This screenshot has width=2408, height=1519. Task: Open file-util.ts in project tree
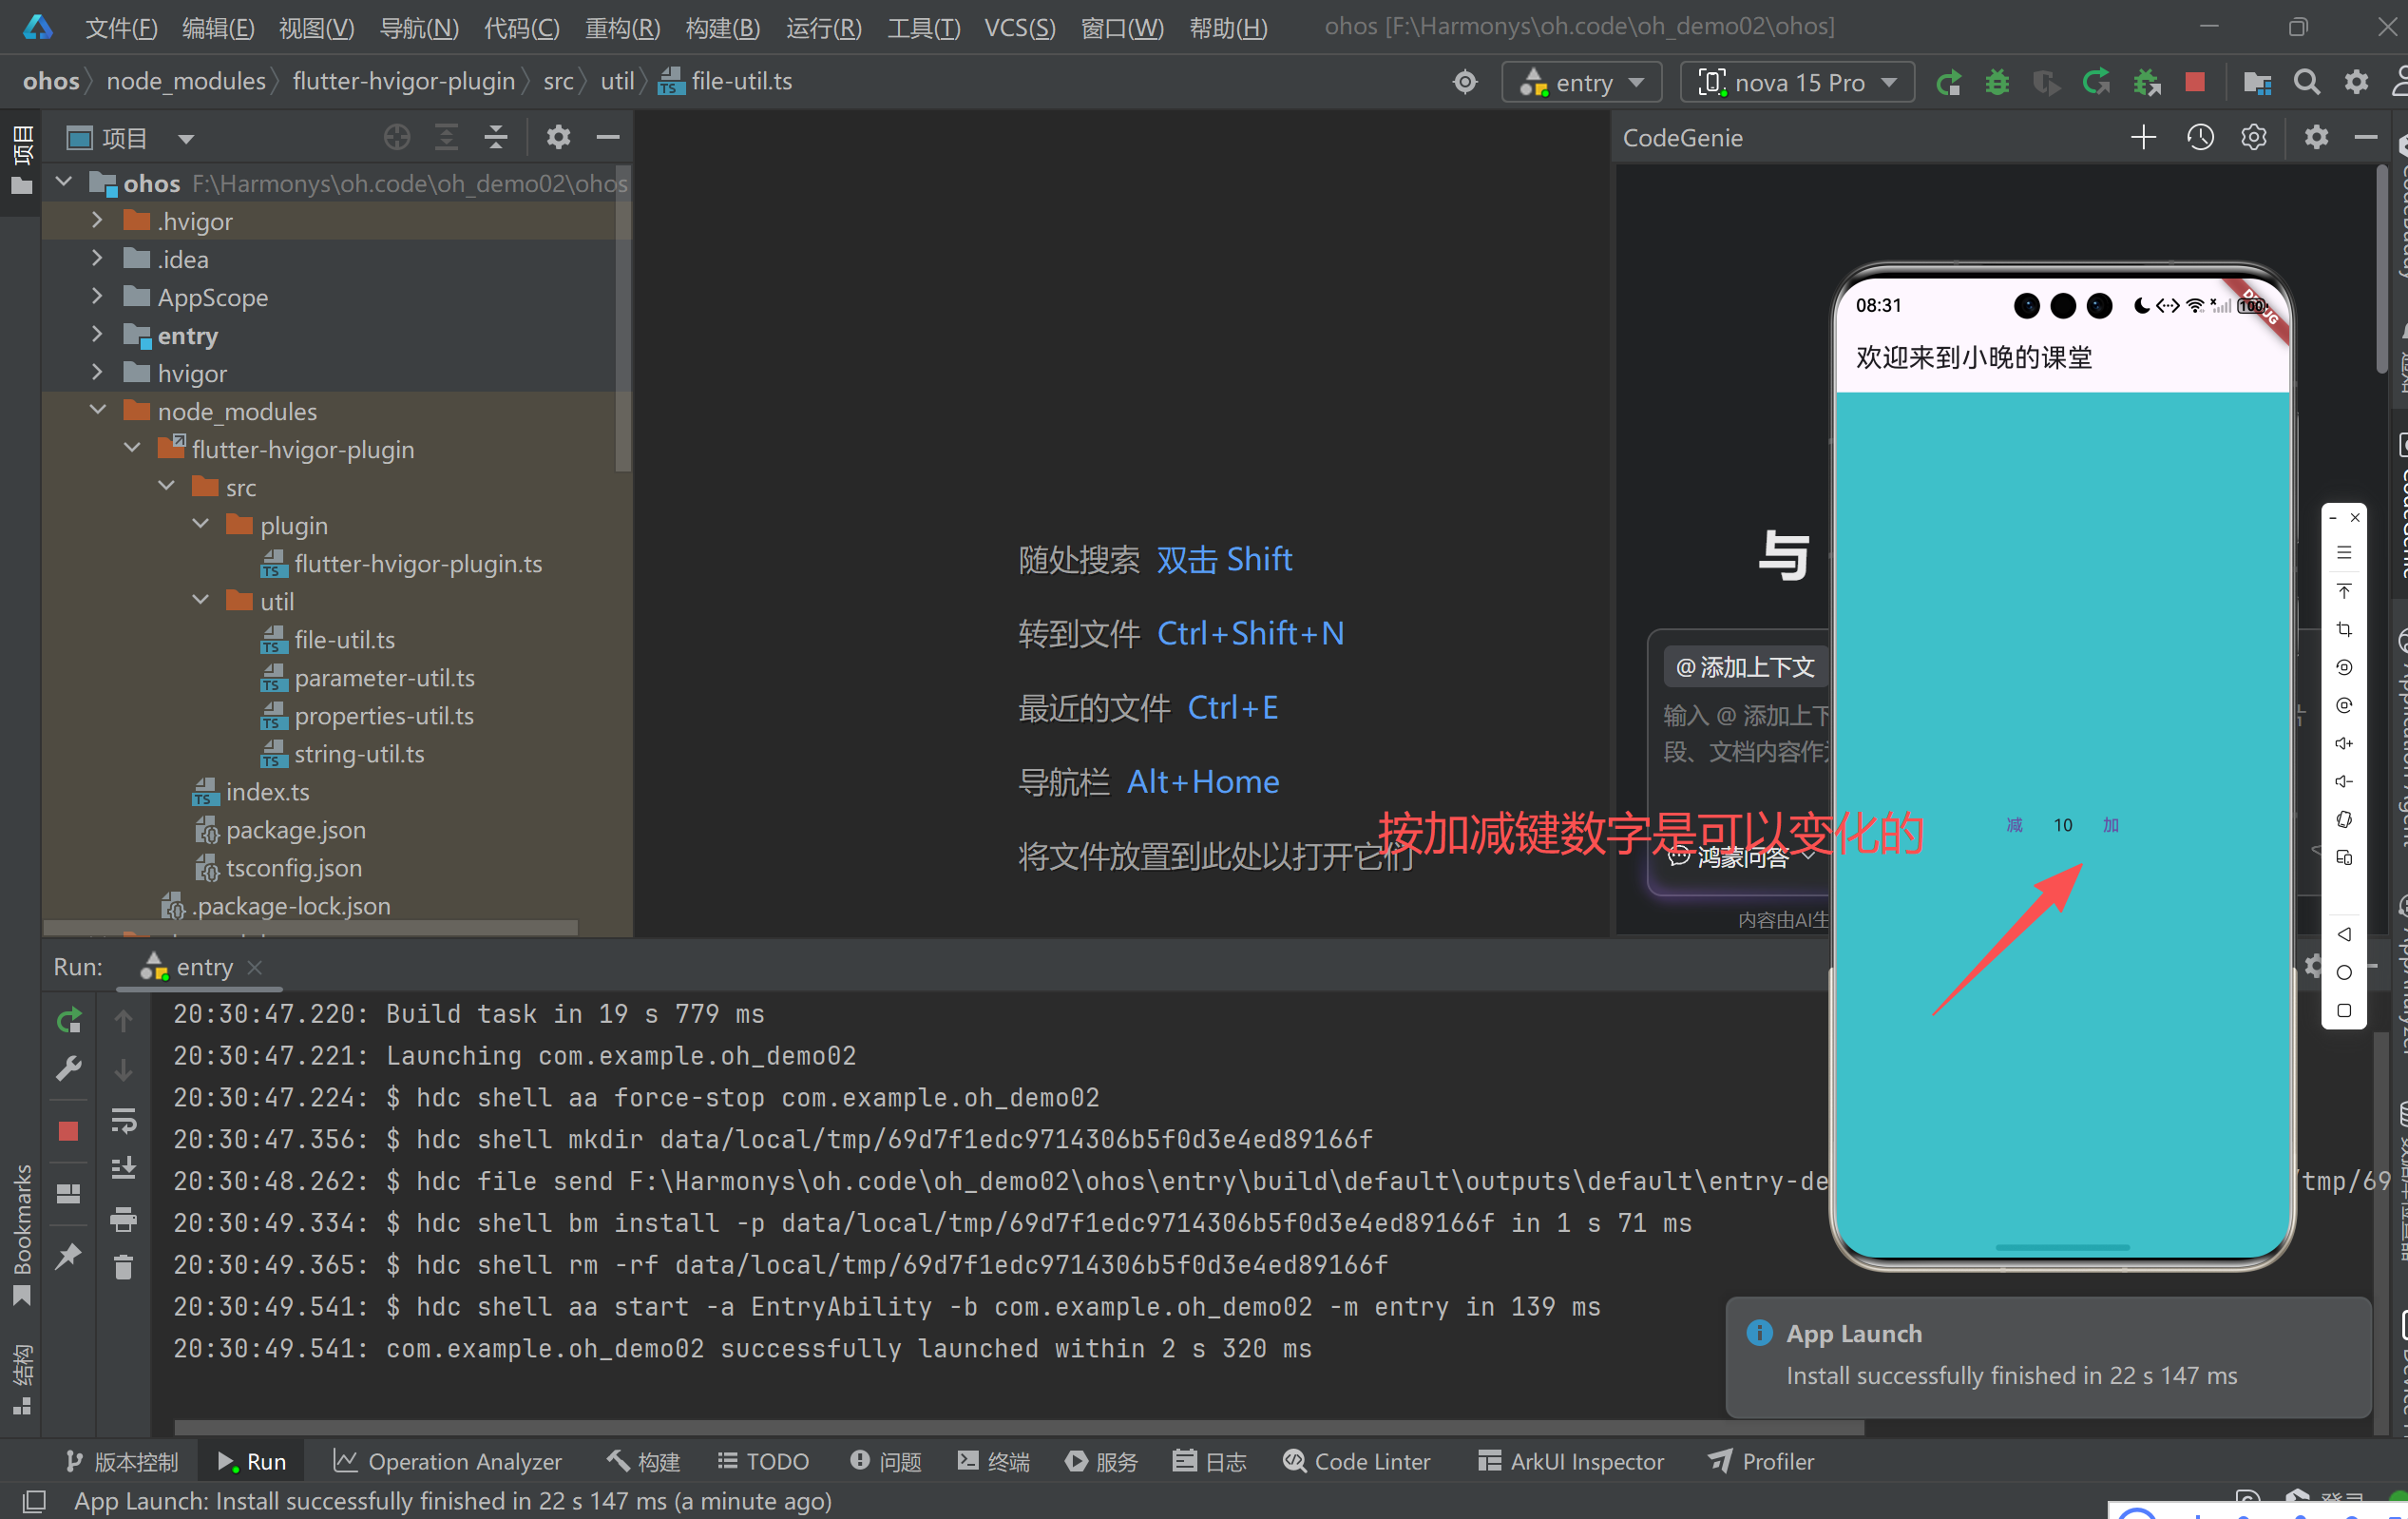click(344, 640)
